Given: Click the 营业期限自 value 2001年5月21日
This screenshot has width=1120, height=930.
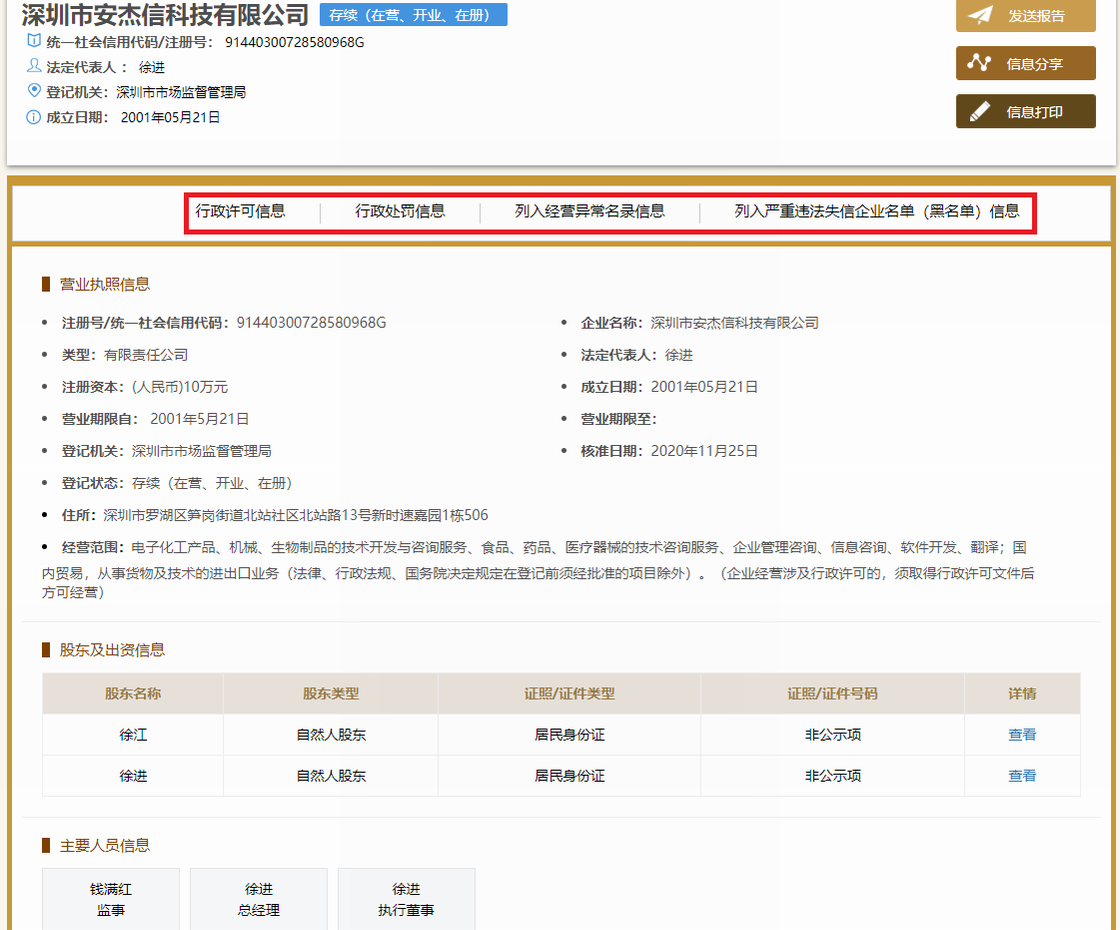Looking at the screenshot, I should click(199, 419).
